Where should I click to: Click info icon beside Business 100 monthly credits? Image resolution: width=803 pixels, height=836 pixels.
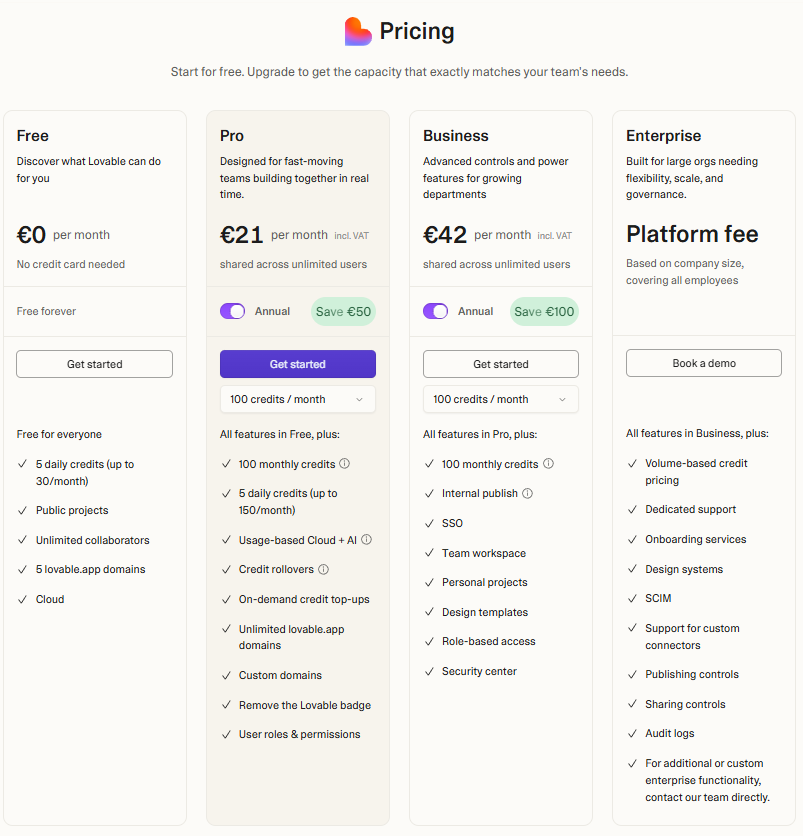pos(548,464)
